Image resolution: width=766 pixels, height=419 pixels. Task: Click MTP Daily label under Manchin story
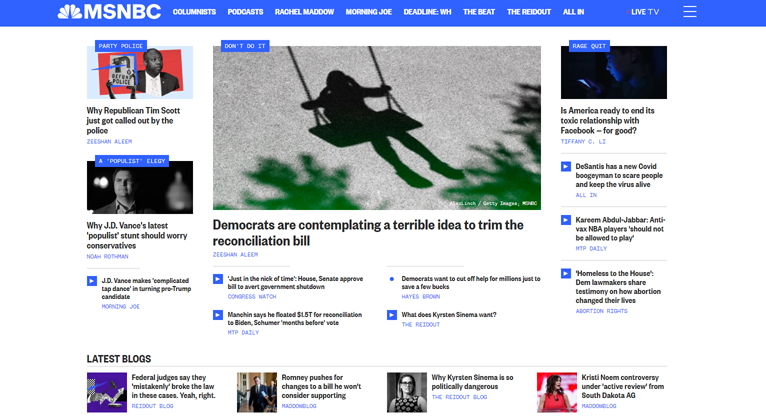(x=243, y=333)
